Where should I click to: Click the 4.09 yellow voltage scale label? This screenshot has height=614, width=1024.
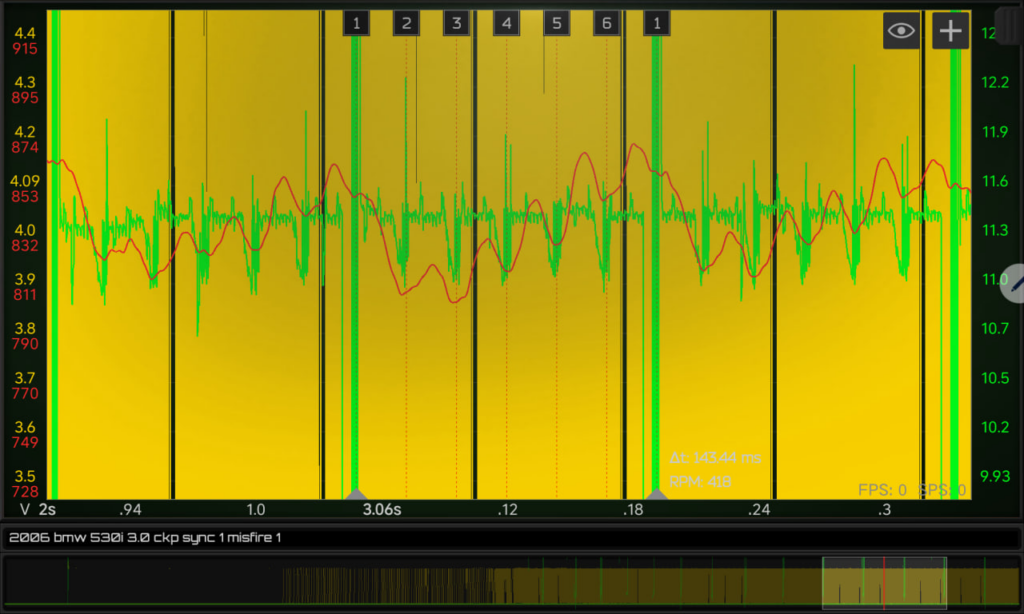[25, 180]
